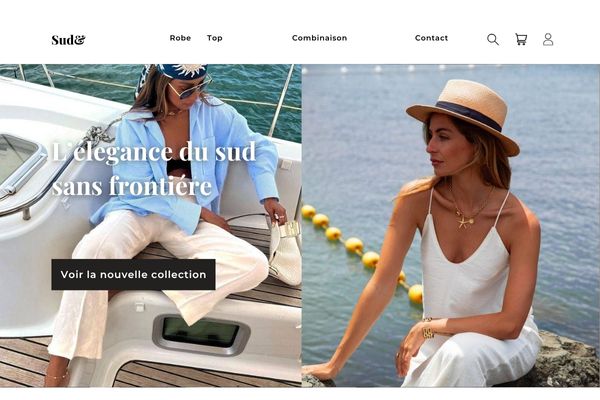Screen dimensions: 600x400
Task: Open the search magnifier icon
Action: [493, 39]
